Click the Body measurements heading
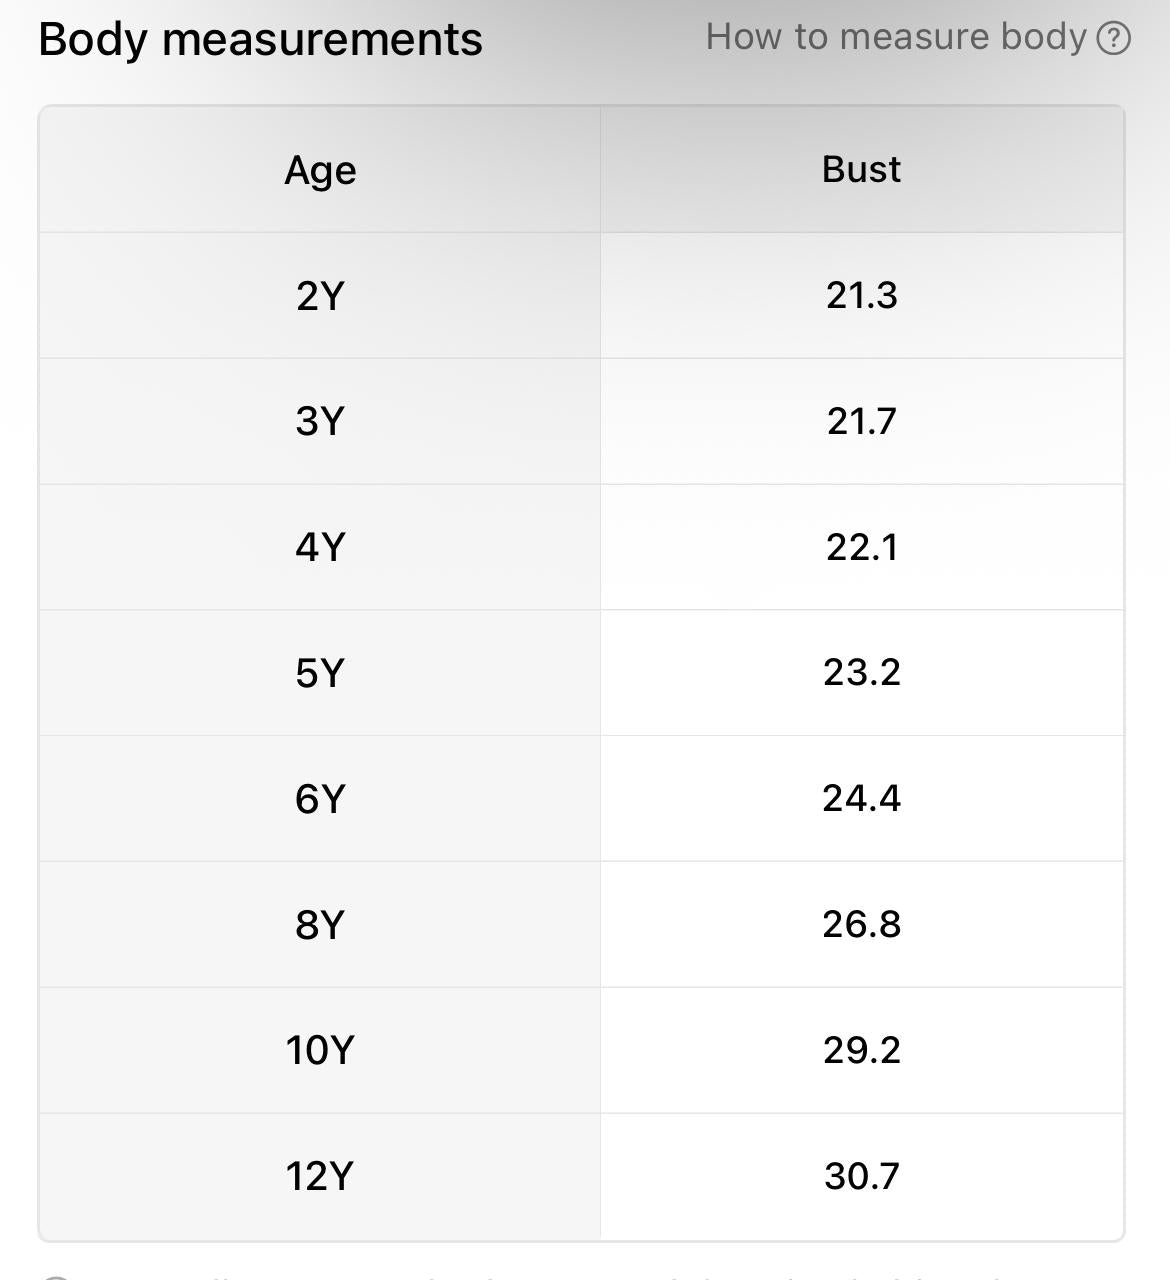Screen dimensions: 1170x1280 [260, 40]
